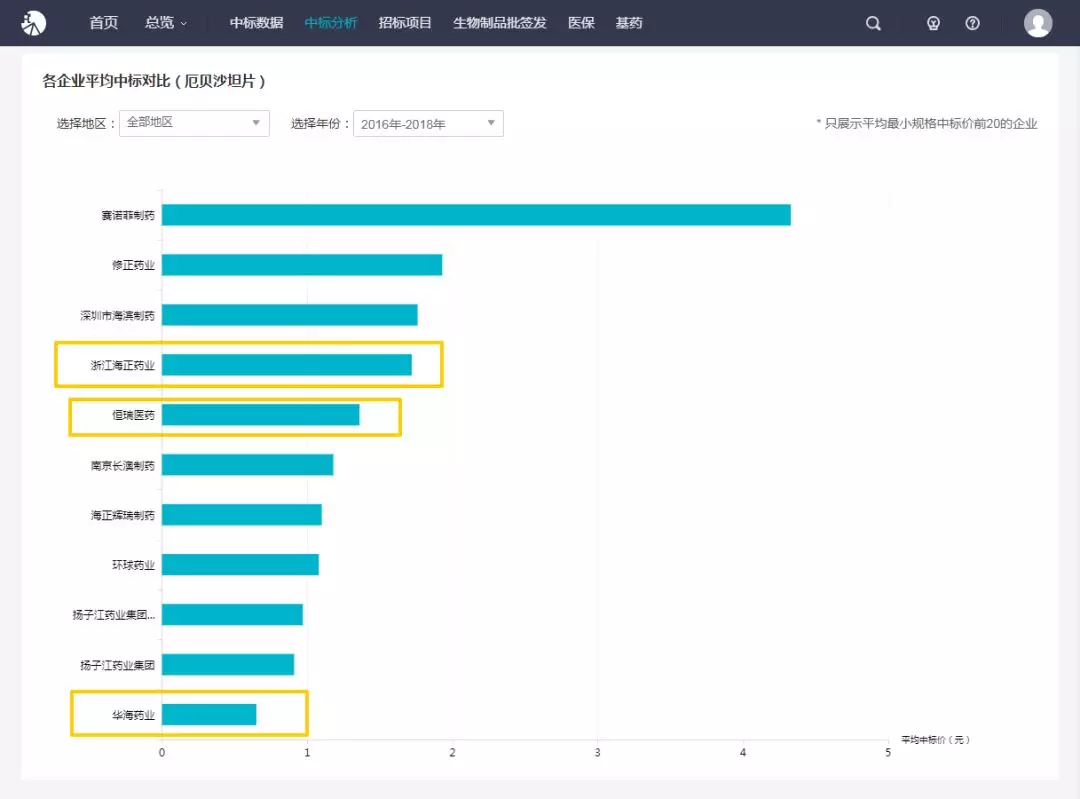Click the 修正药业 bar
Screen dimensions: 1080x799
click(302, 264)
